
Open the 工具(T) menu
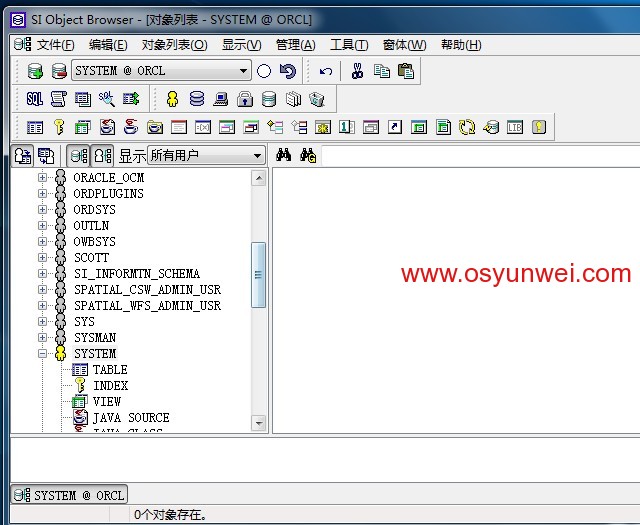(x=349, y=44)
